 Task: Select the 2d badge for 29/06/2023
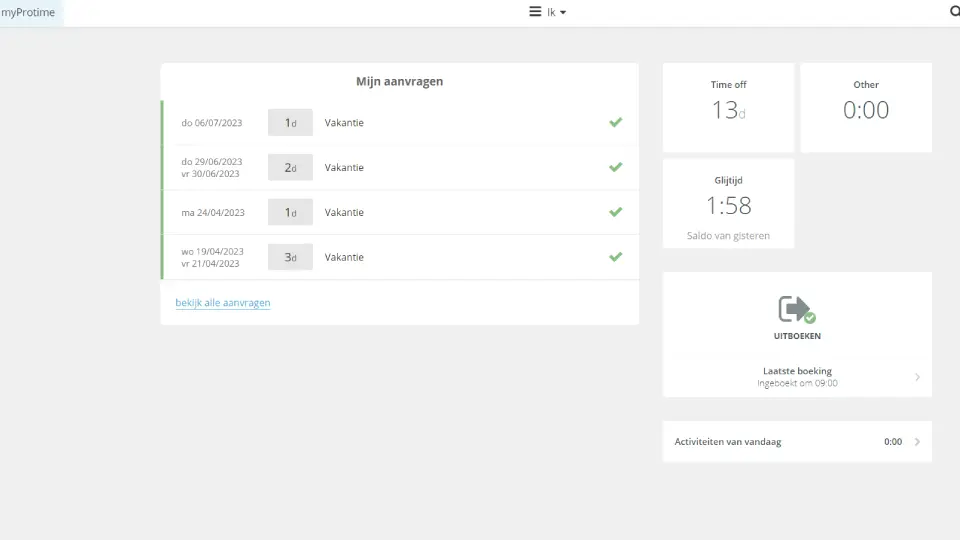point(290,167)
